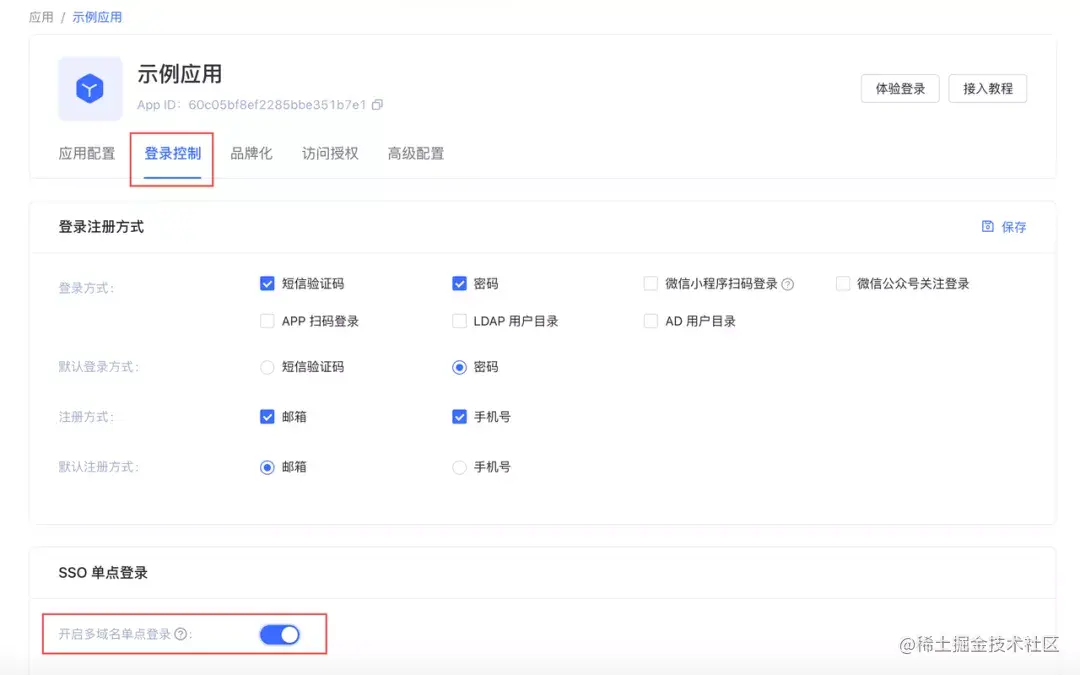This screenshot has width=1080, height=675.
Task: Click the 示例应用 app logo icon
Action: coord(90,89)
